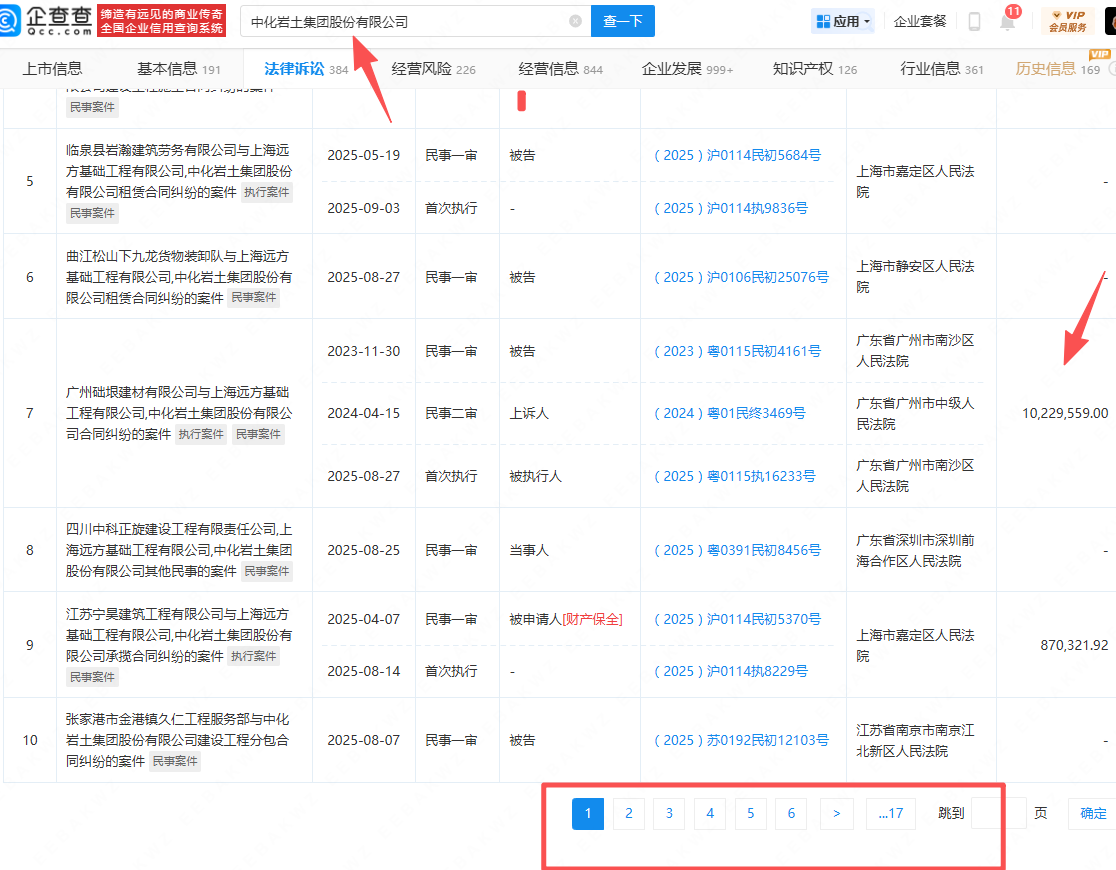Viewport: 1116px width, 870px height.
Task: Click the 被执行人 role cell
Action: tap(535, 476)
